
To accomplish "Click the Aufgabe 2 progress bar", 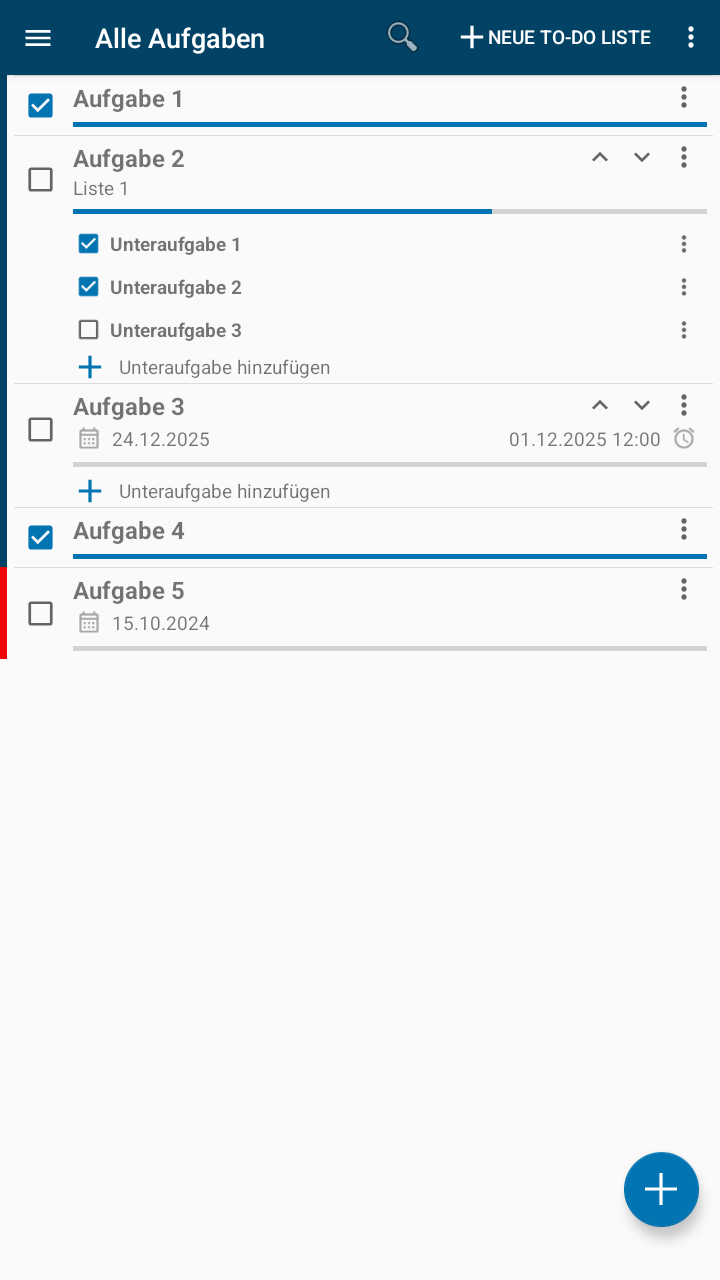I will pos(390,211).
